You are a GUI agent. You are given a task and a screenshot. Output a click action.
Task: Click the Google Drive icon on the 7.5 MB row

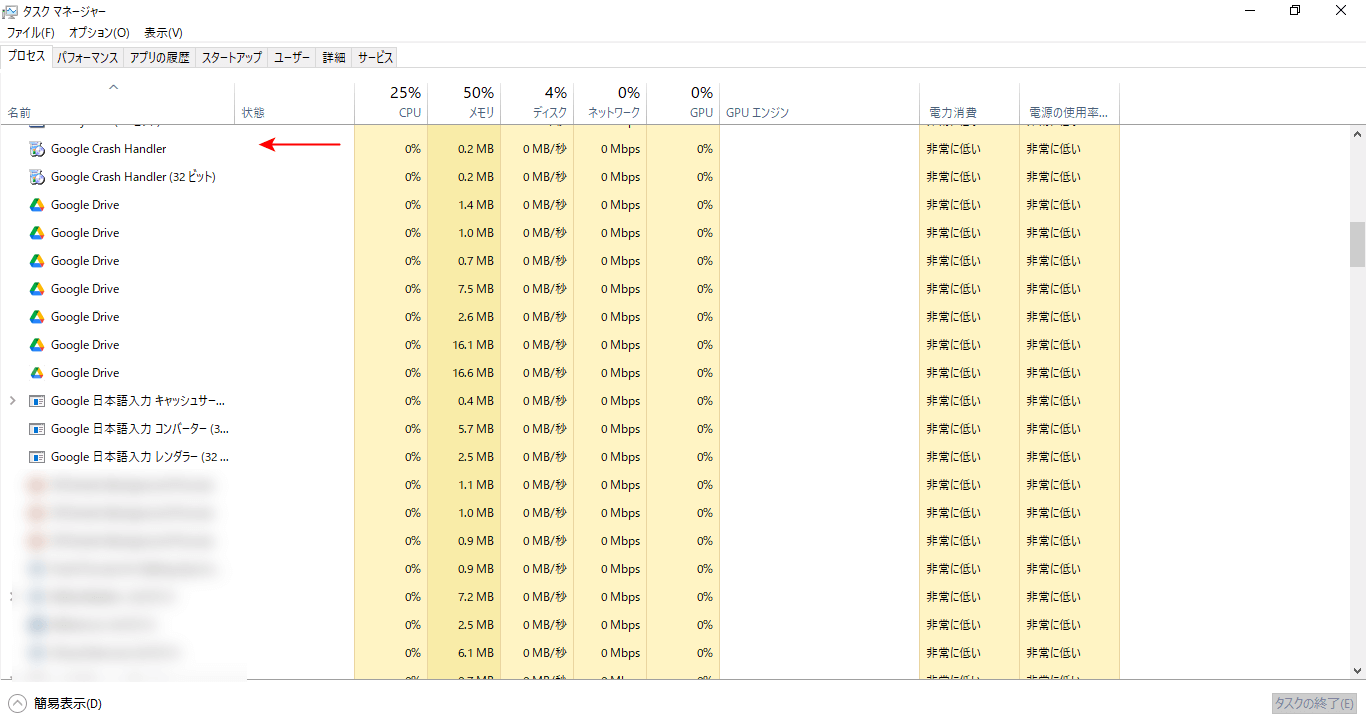click(37, 289)
